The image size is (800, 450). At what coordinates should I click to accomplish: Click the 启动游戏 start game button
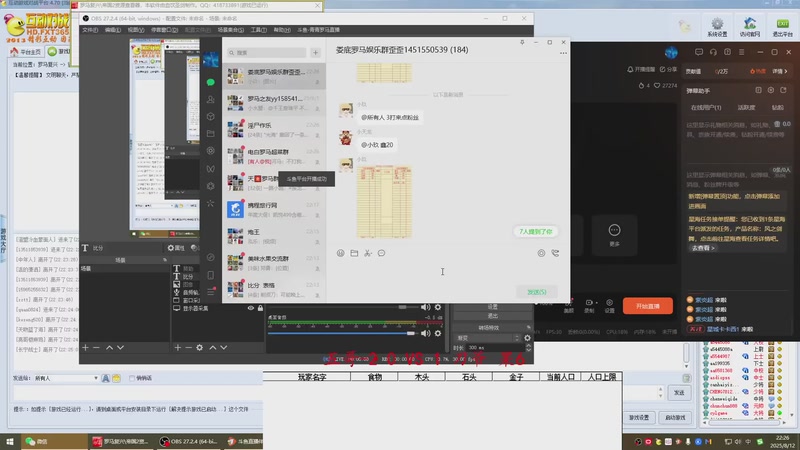coord(675,417)
